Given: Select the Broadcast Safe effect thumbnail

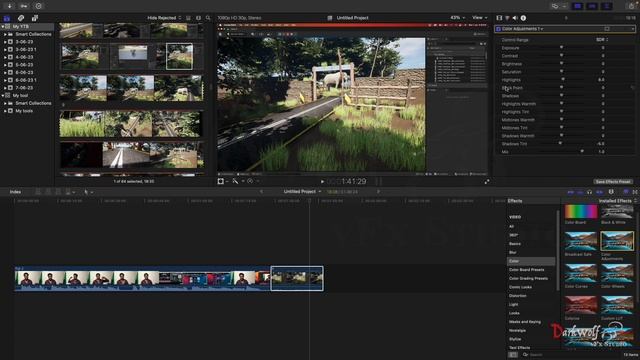Looking at the screenshot, I should click(x=581, y=241).
